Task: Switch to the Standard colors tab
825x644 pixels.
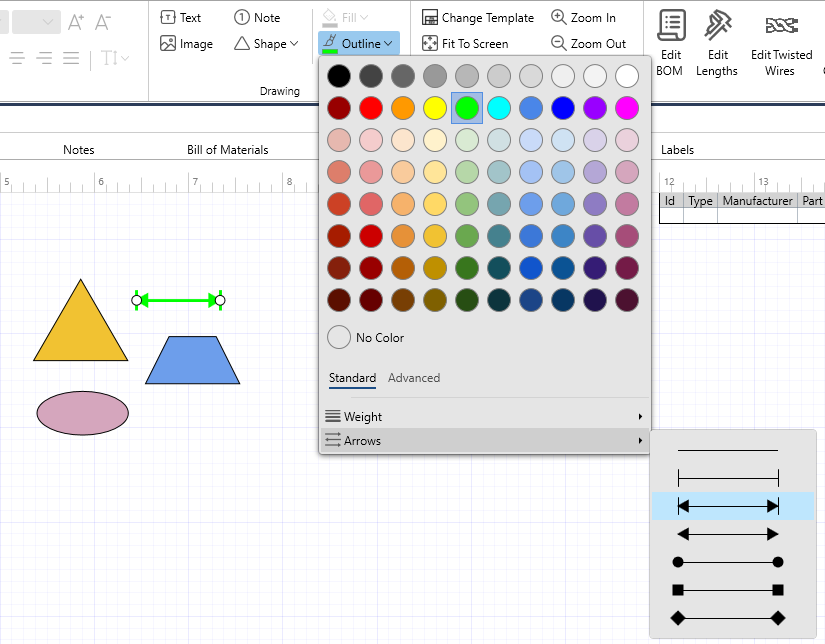Action: tap(352, 378)
